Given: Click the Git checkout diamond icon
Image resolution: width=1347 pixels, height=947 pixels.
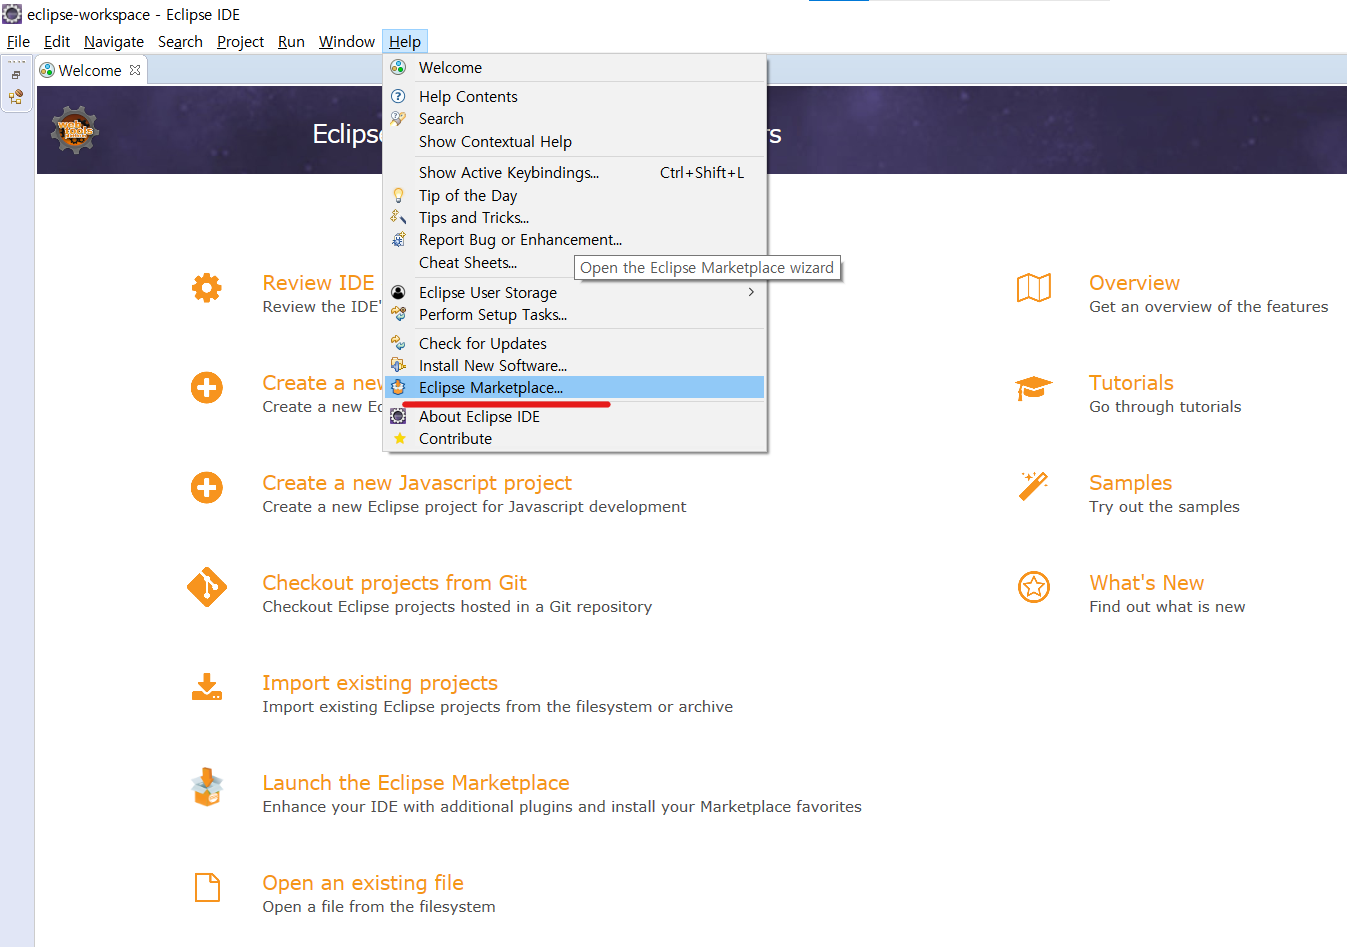Looking at the screenshot, I should 207,588.
